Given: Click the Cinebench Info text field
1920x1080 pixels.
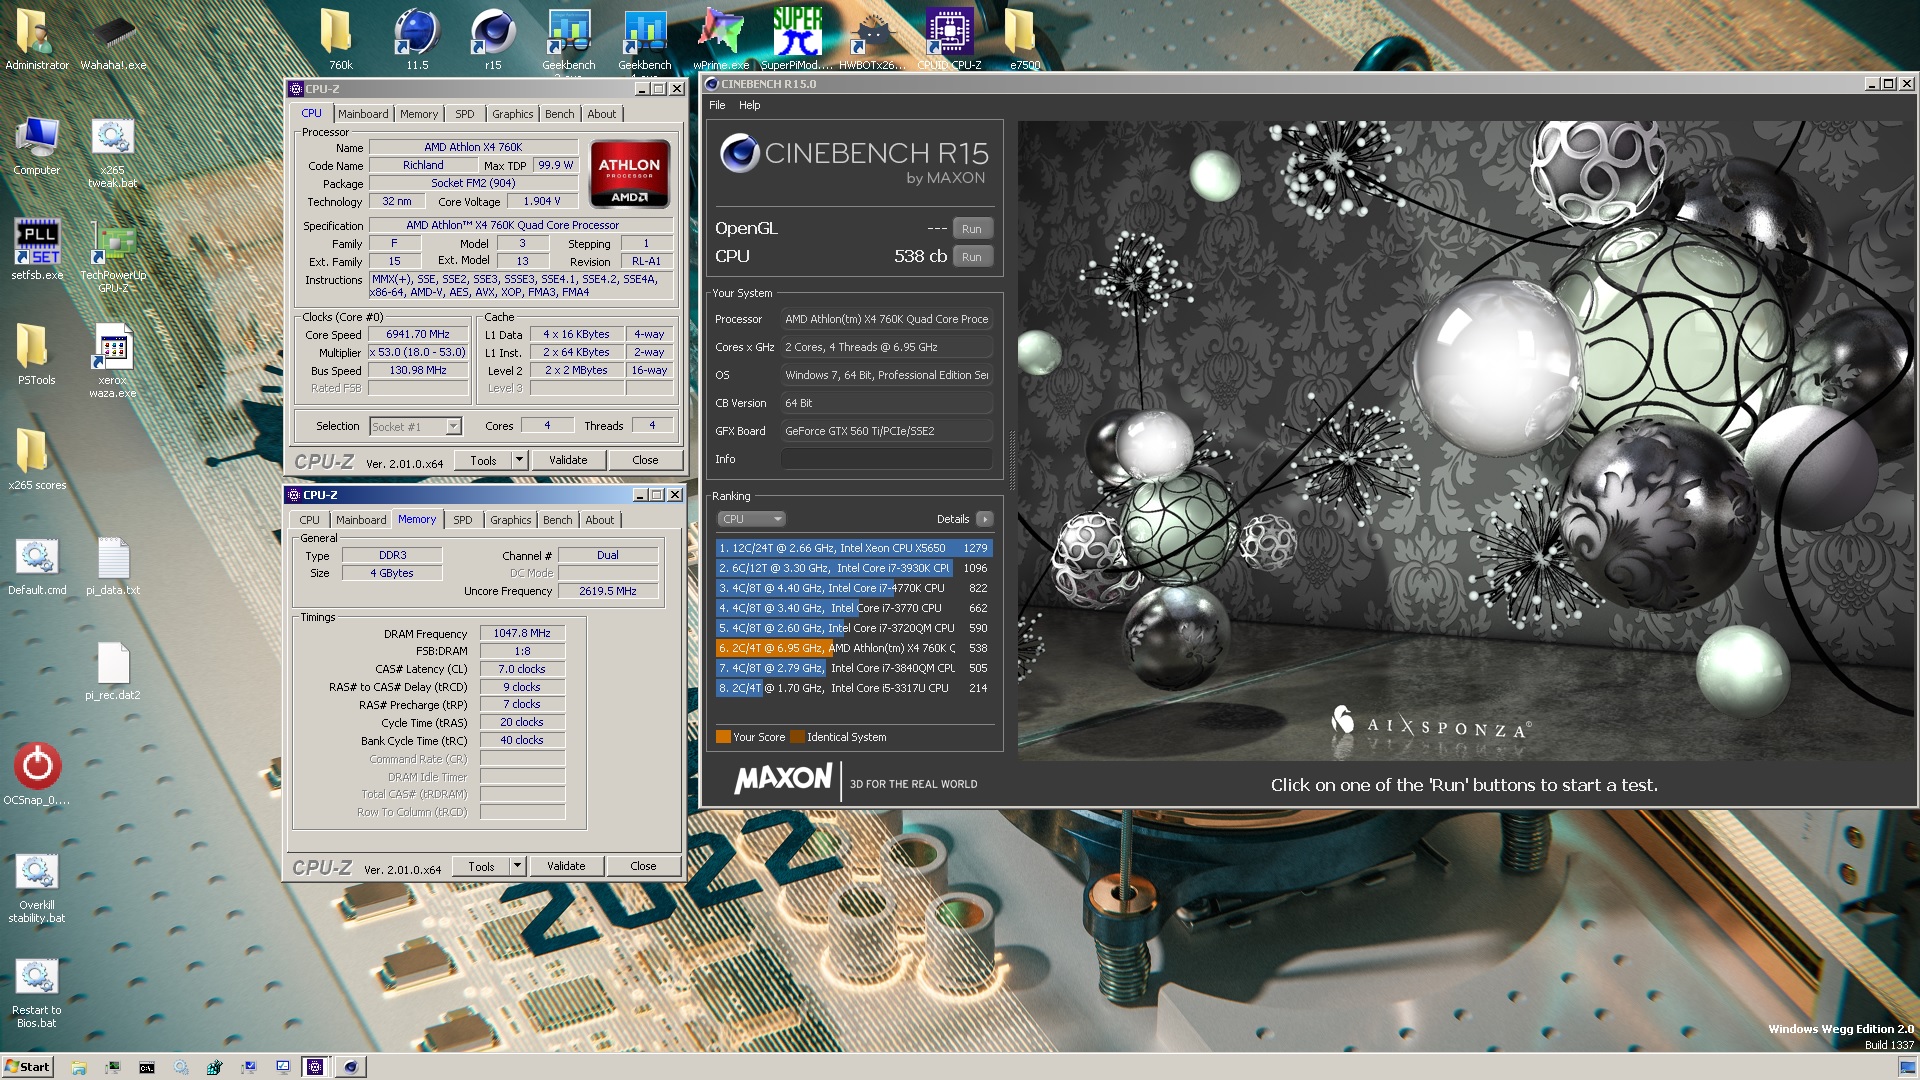Looking at the screenshot, I should tap(886, 459).
